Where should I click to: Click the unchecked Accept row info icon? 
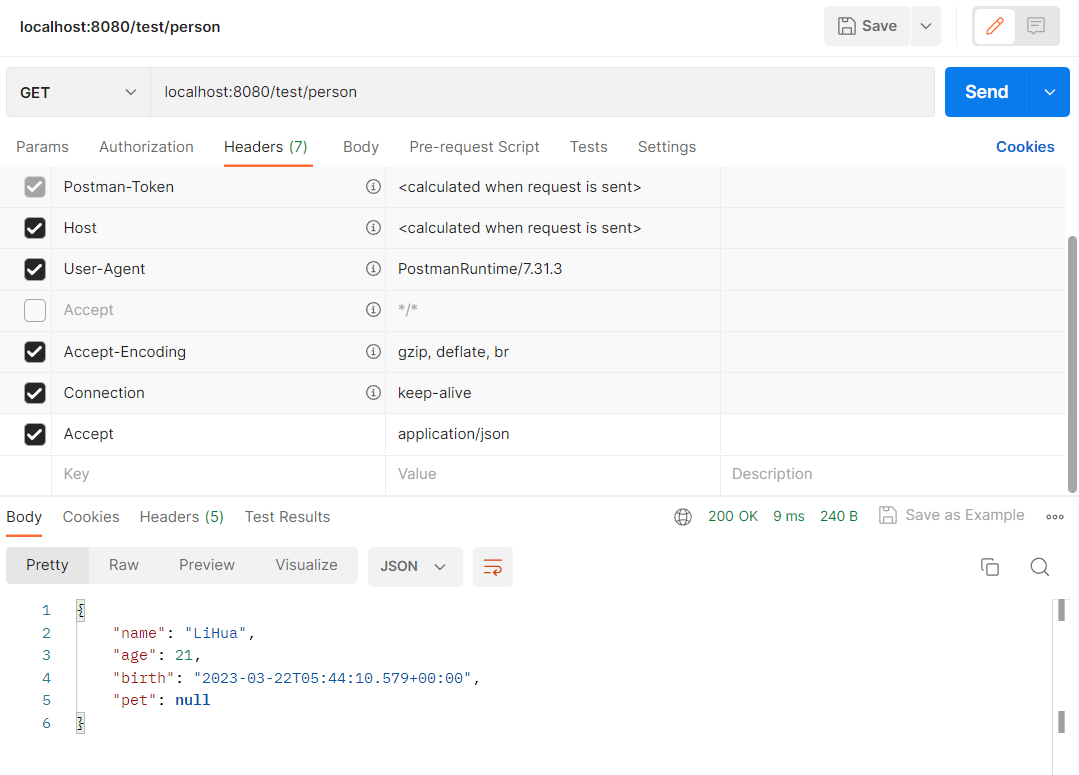pos(373,310)
